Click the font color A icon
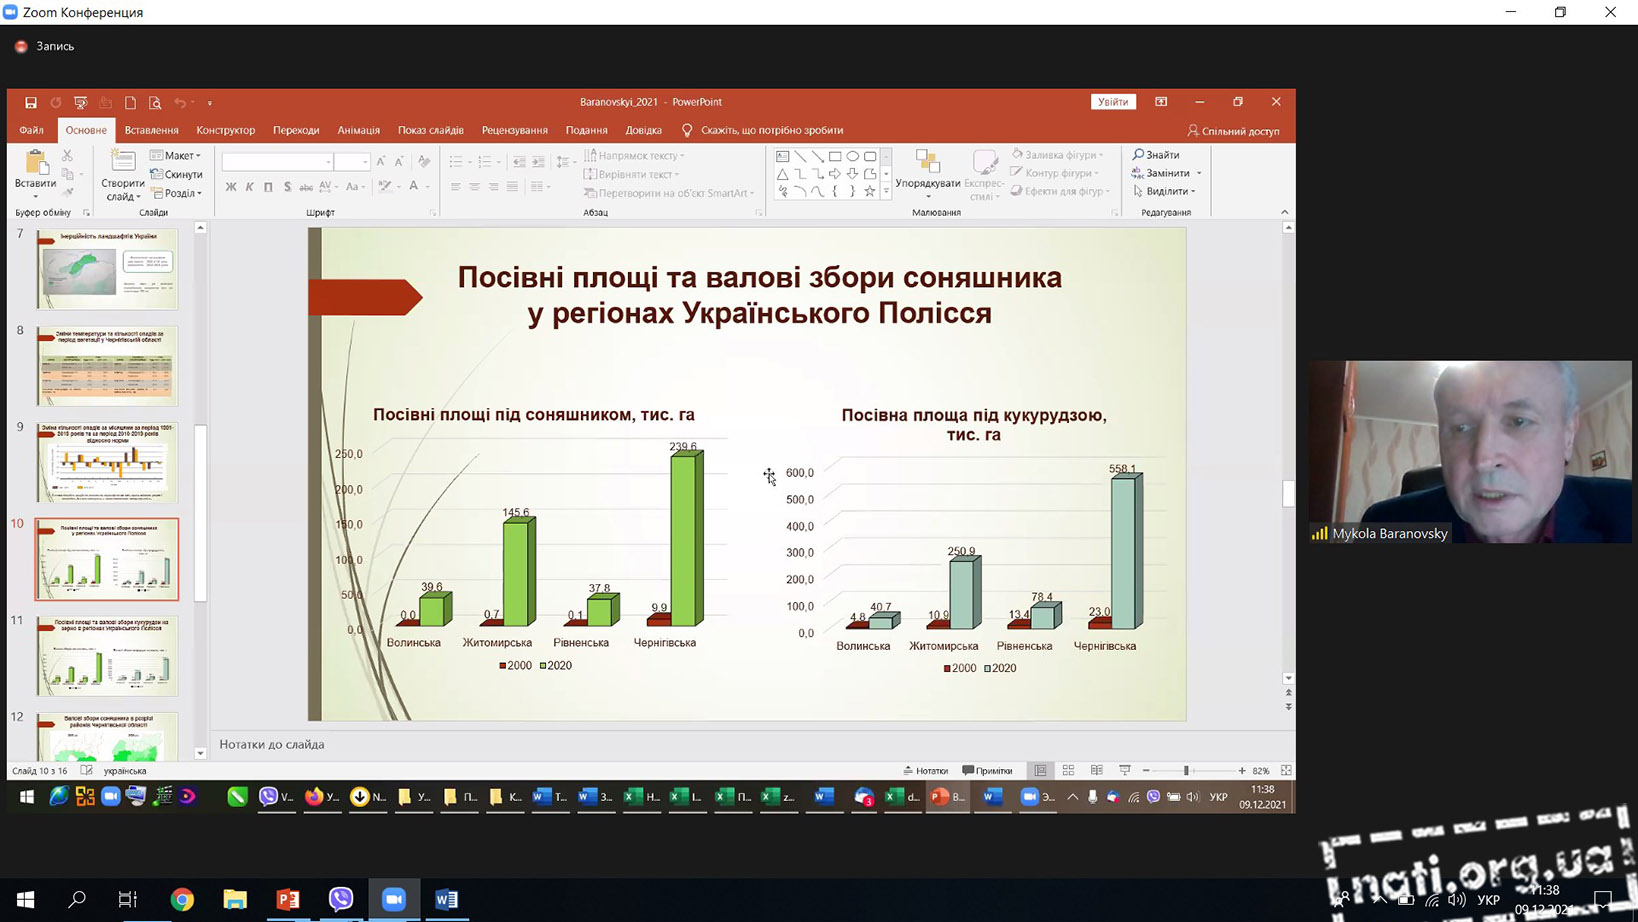The height and width of the screenshot is (922, 1638). [414, 187]
